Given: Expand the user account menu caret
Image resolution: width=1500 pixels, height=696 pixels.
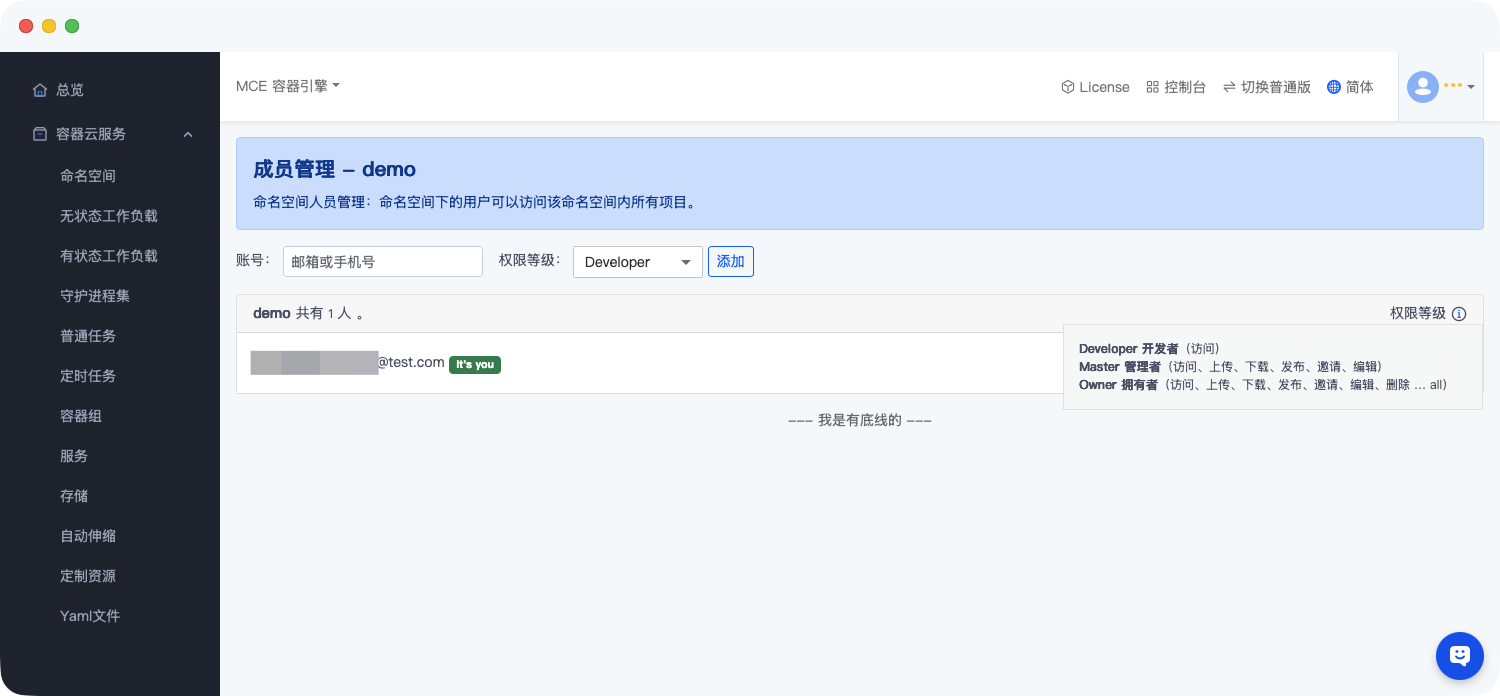Looking at the screenshot, I should 1471,87.
